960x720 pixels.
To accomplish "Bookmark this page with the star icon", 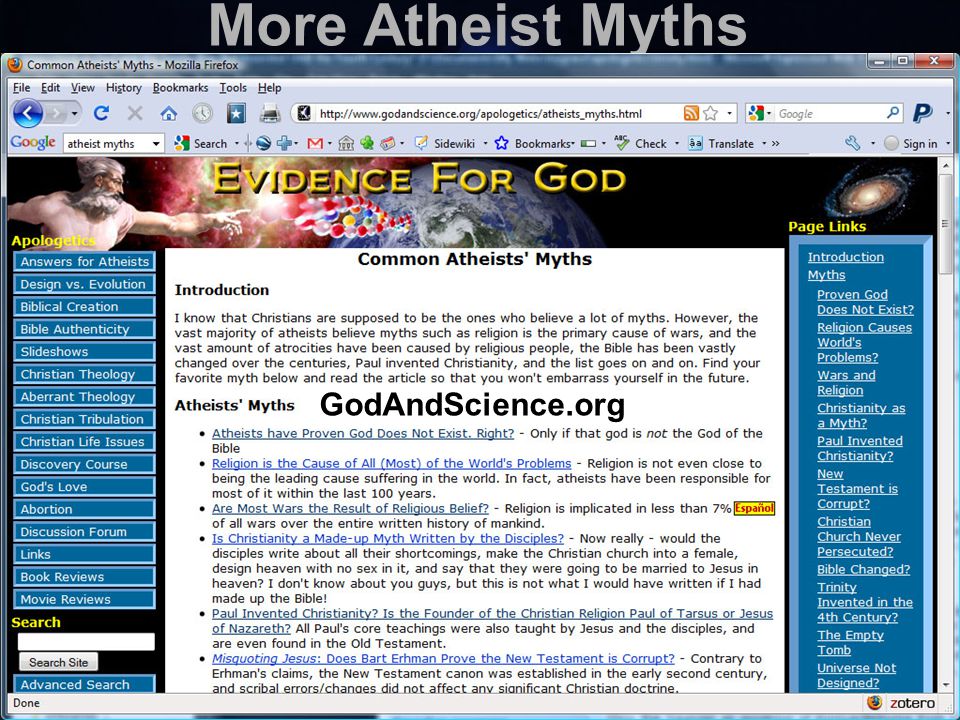I will click(710, 113).
